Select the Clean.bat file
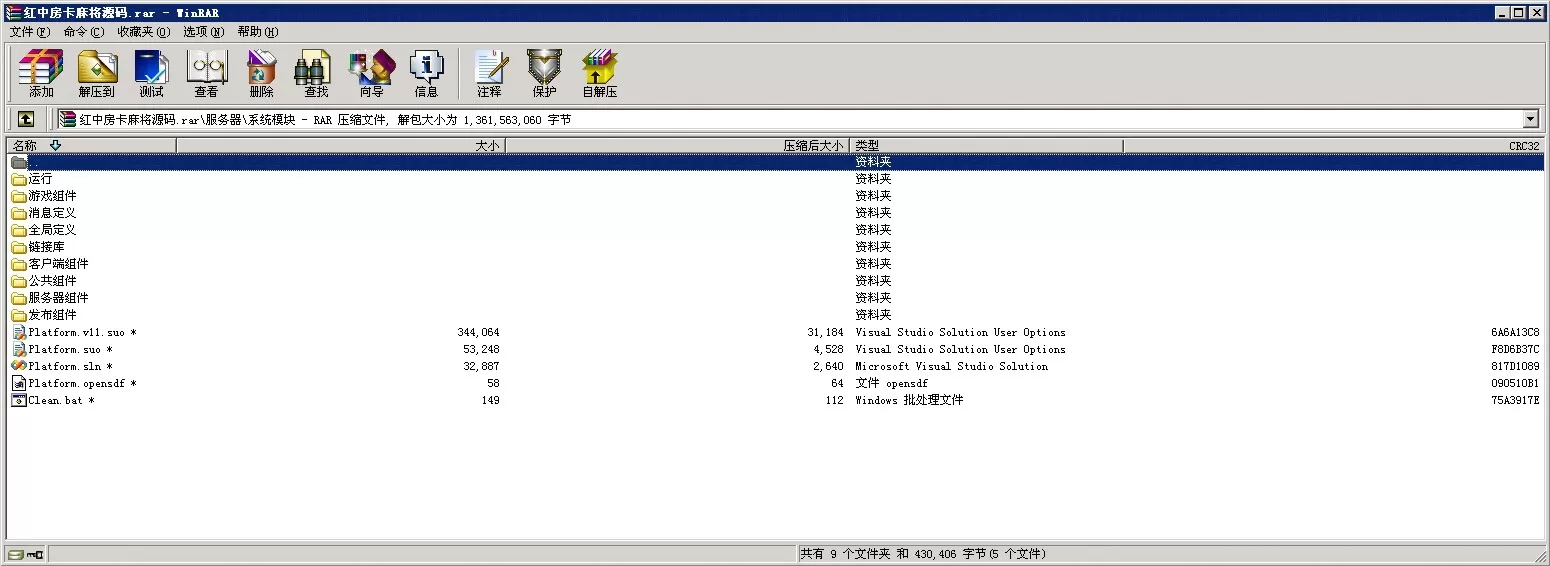Image resolution: width=1550 pixels, height=566 pixels. (56, 400)
